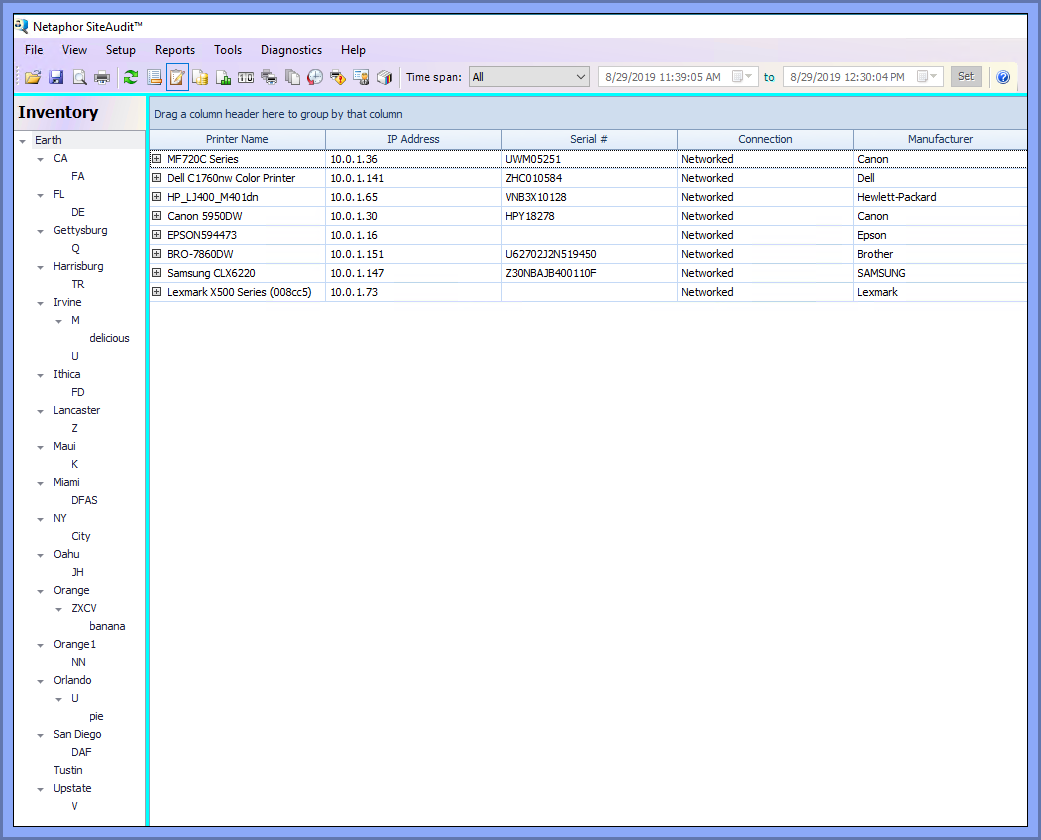Open Print Preview from the toolbar

(79, 77)
